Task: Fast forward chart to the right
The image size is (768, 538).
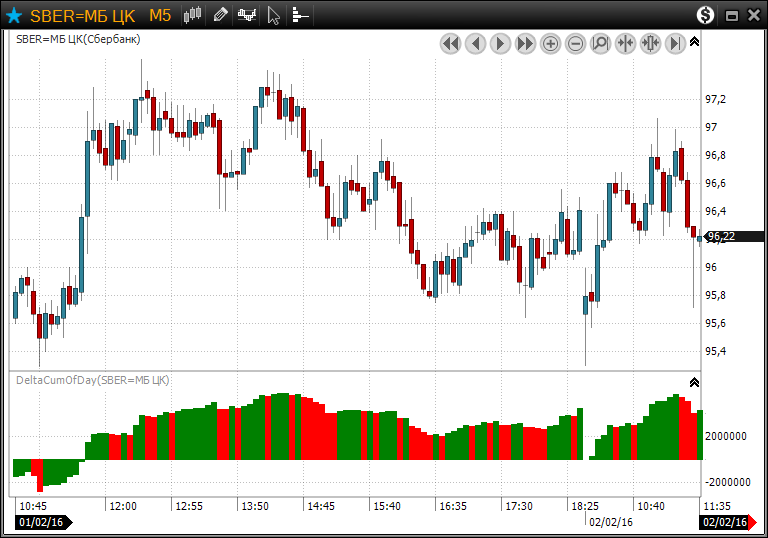Action: coord(525,44)
